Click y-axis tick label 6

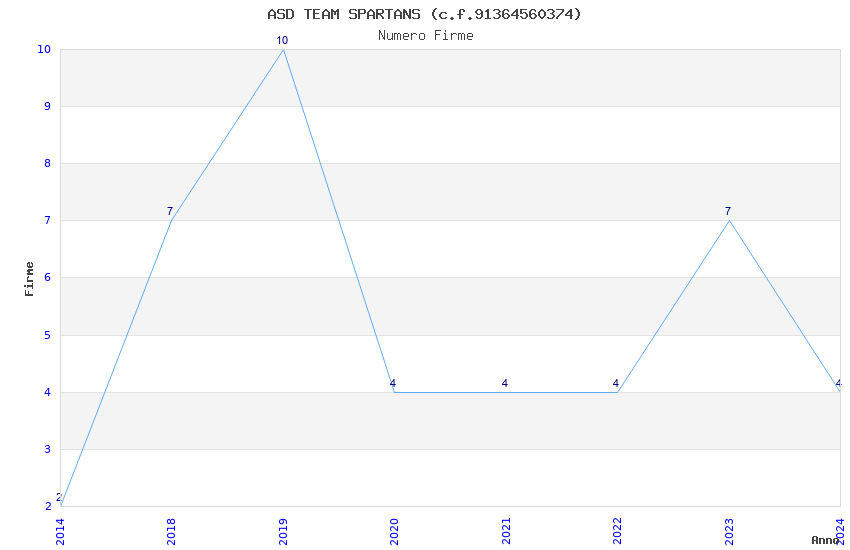[48, 277]
